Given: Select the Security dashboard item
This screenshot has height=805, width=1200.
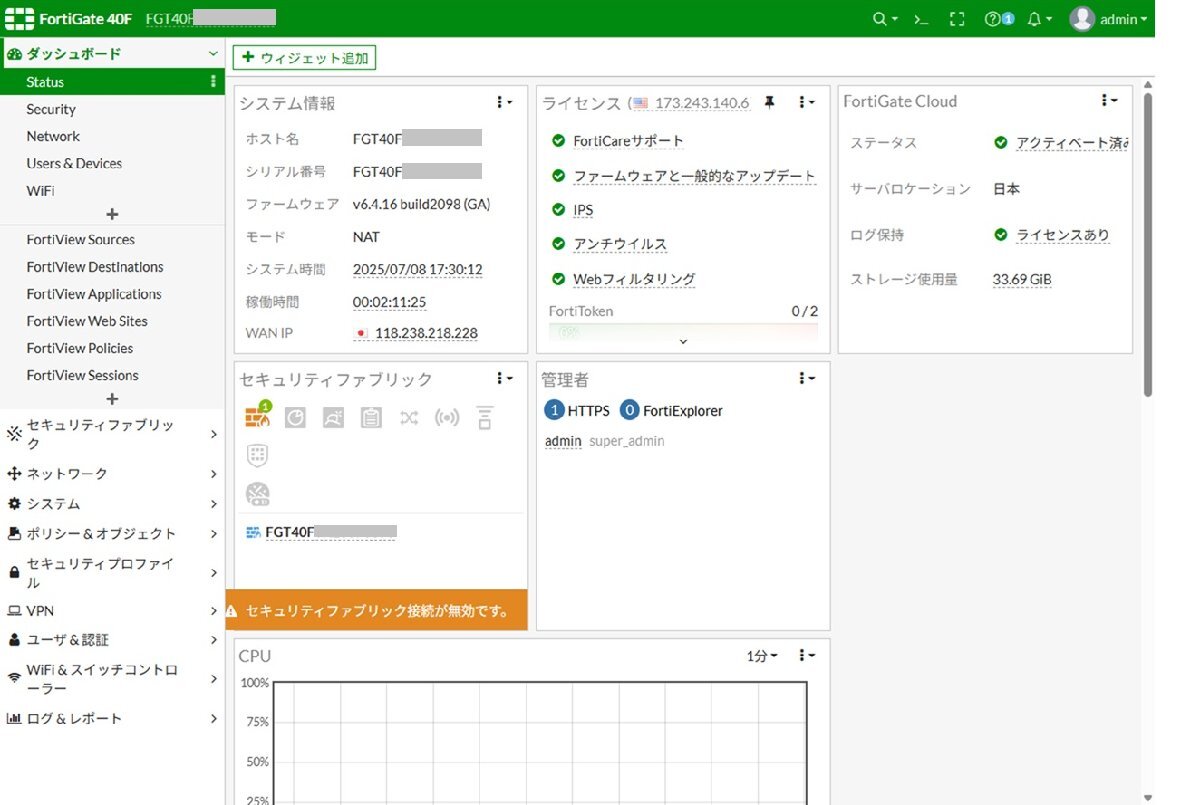Looking at the screenshot, I should pyautogui.click(x=51, y=109).
